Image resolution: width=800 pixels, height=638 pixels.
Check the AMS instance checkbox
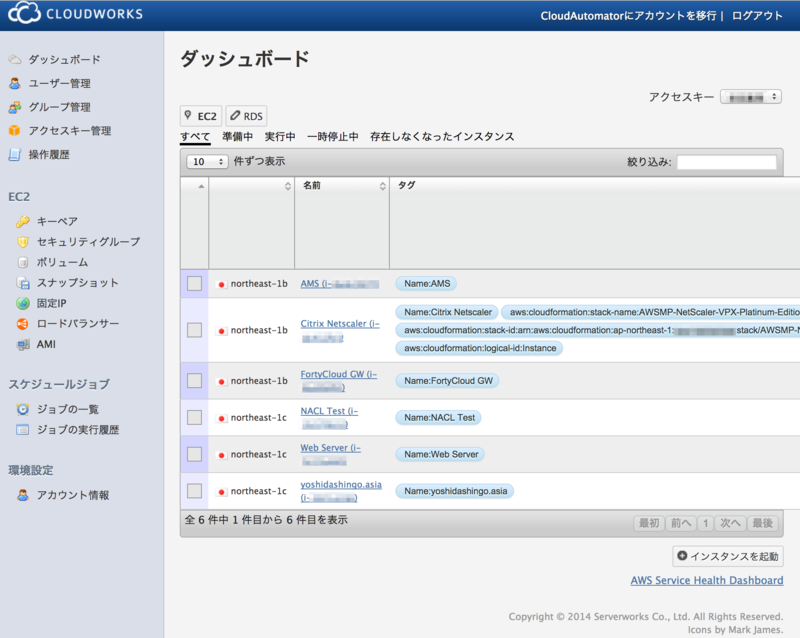pyautogui.click(x=194, y=283)
